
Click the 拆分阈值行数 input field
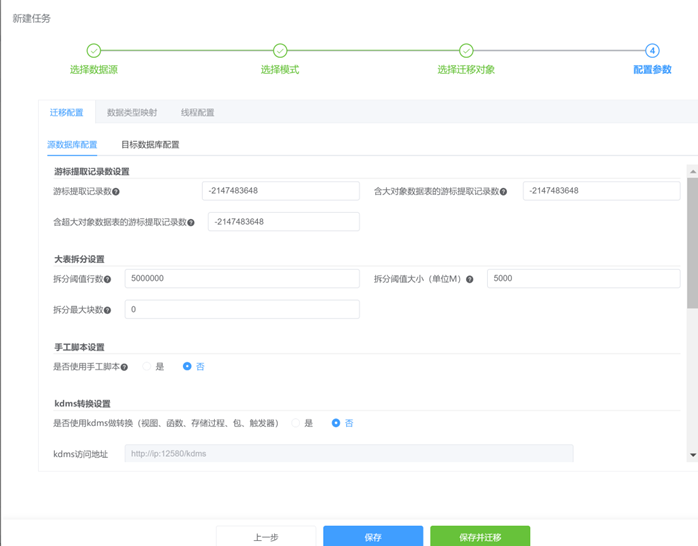click(241, 279)
